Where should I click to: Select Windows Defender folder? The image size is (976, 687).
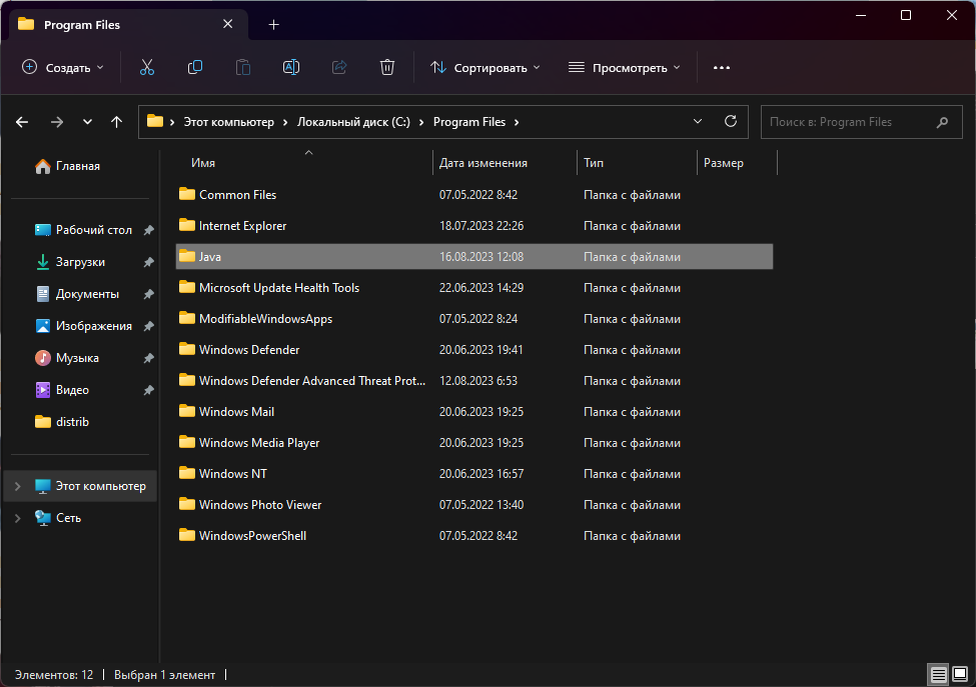[x=474, y=350]
